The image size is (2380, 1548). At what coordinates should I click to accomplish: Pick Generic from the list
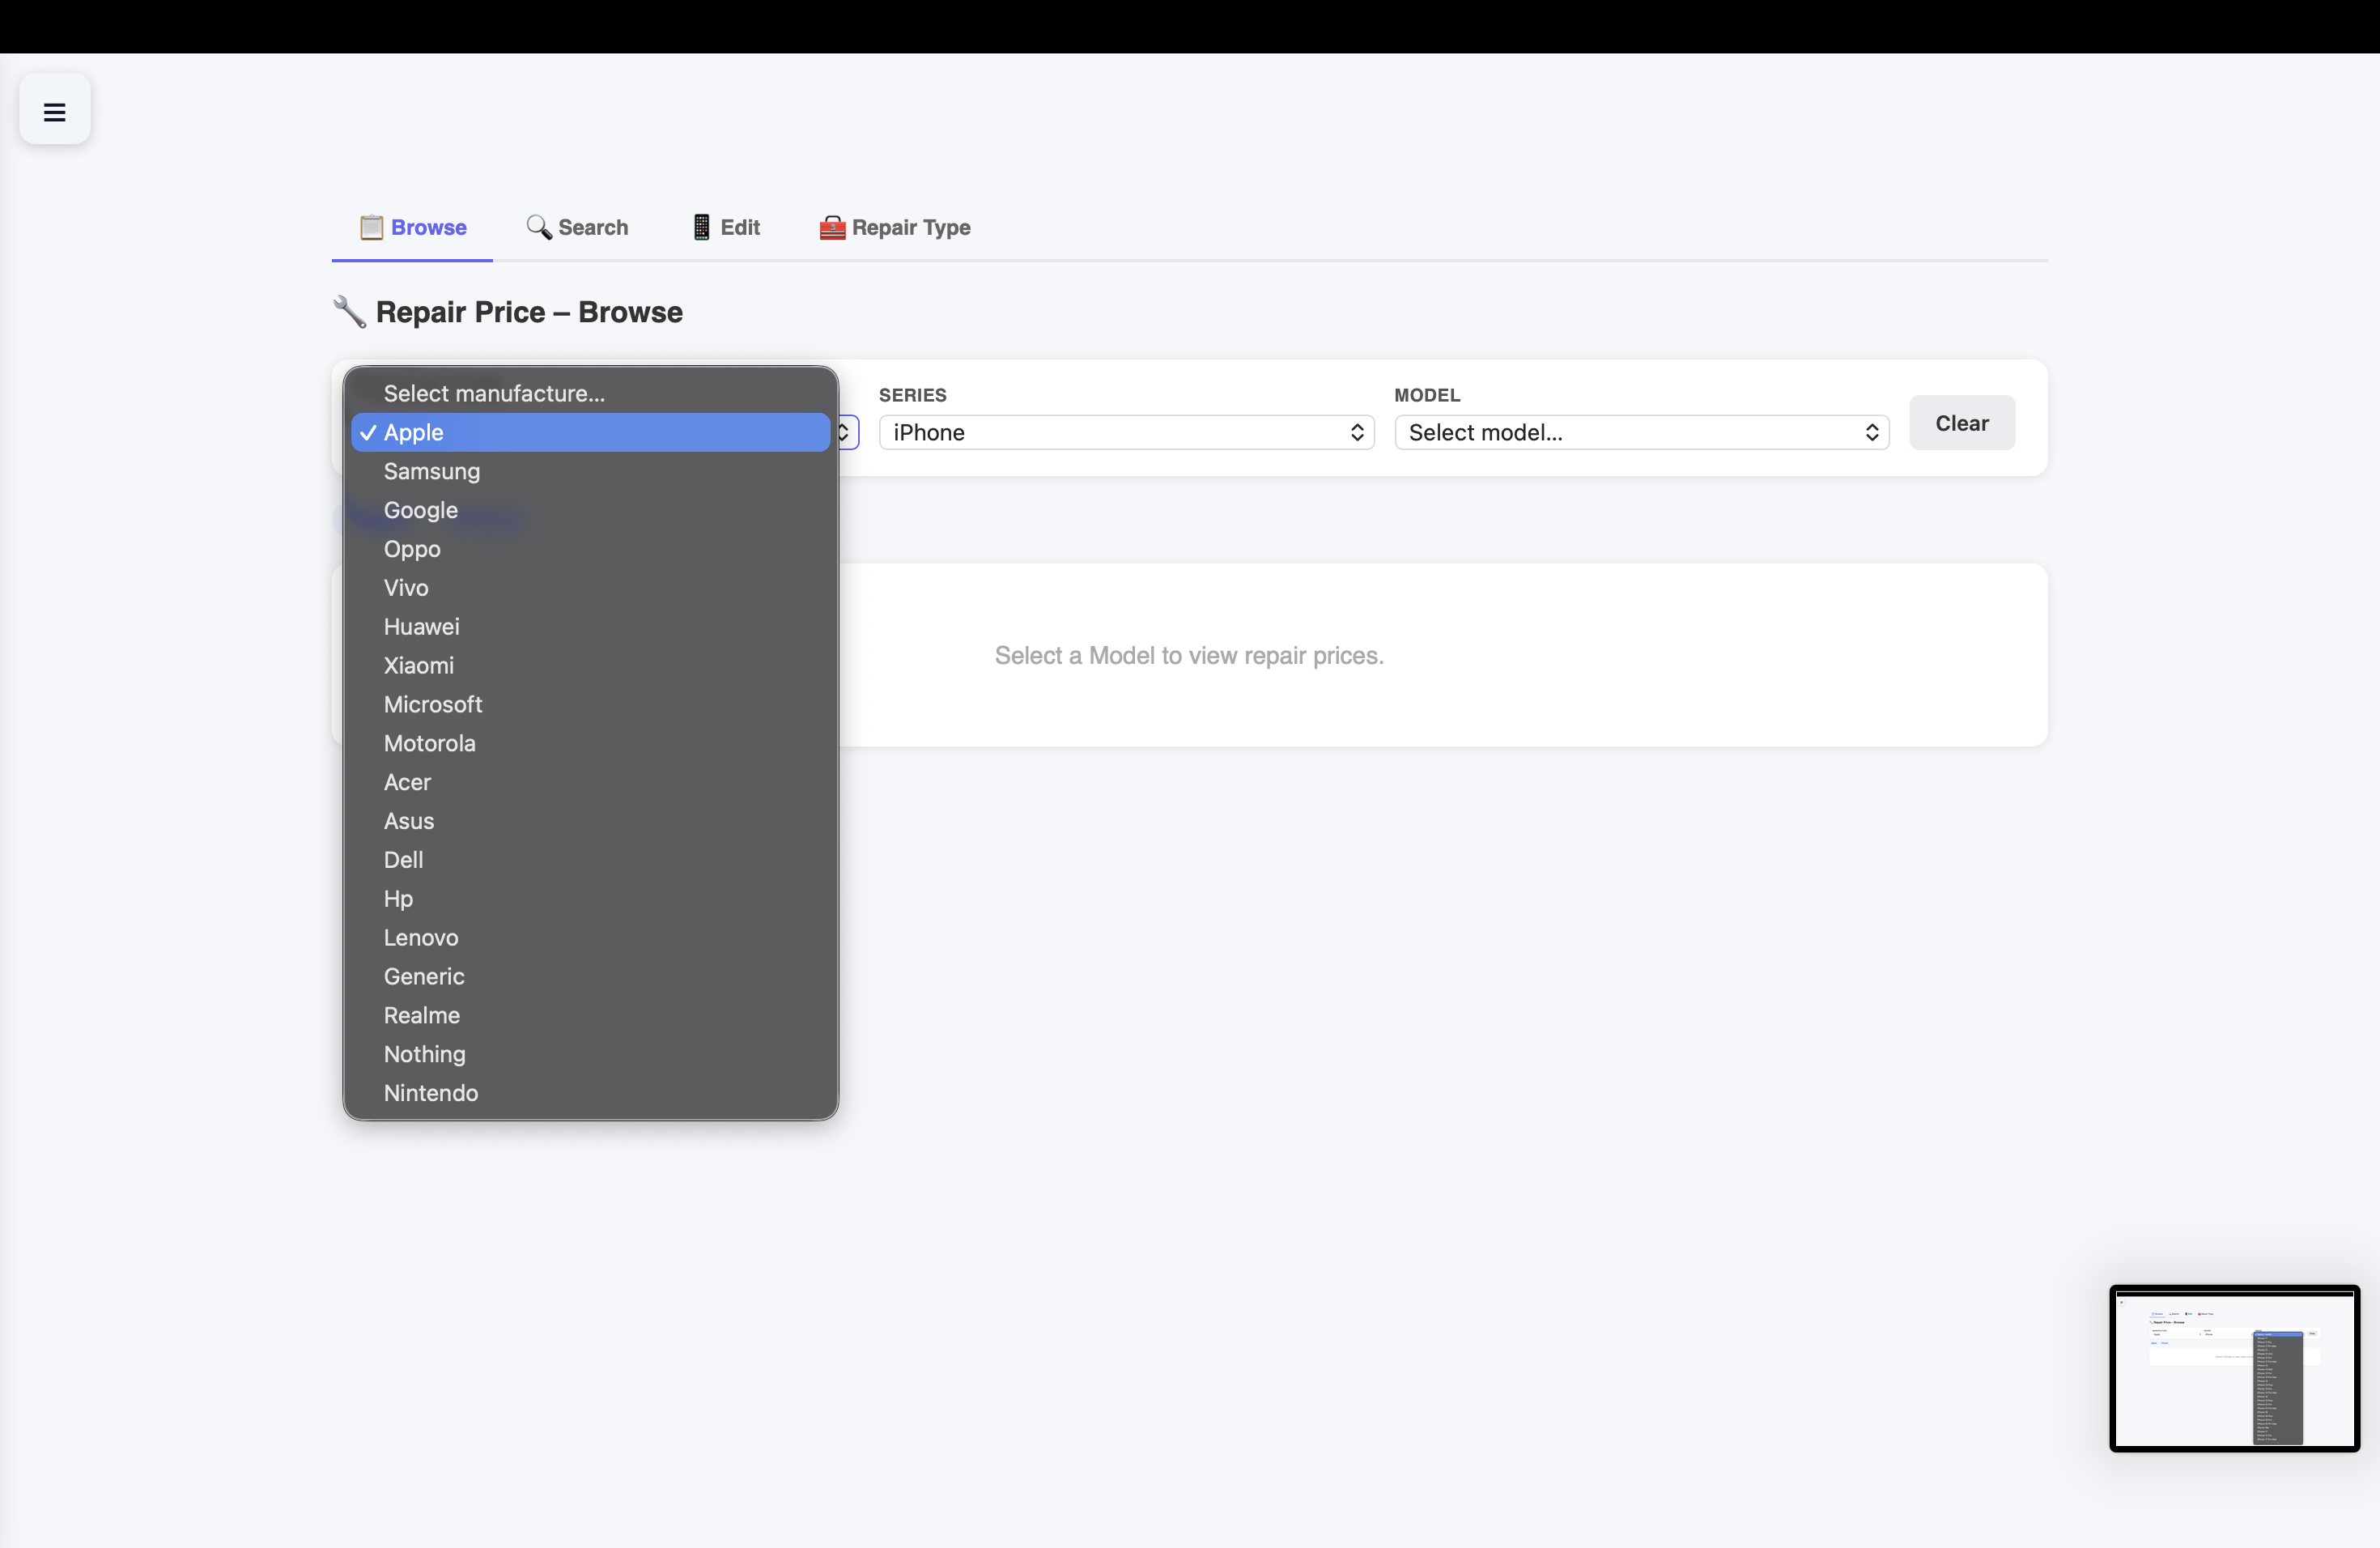(591, 977)
